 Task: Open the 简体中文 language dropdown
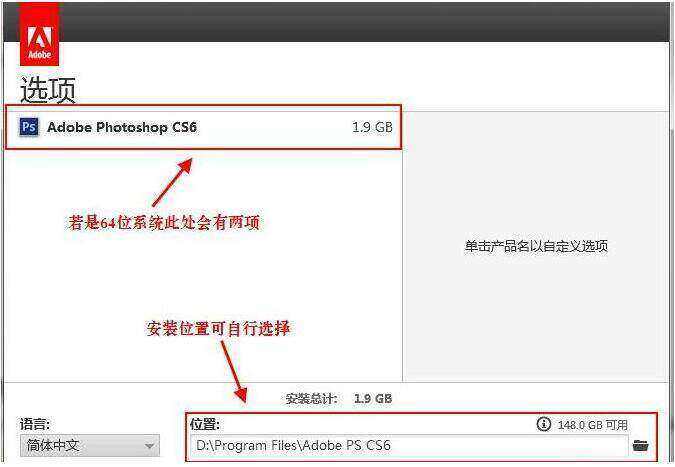tap(90, 445)
